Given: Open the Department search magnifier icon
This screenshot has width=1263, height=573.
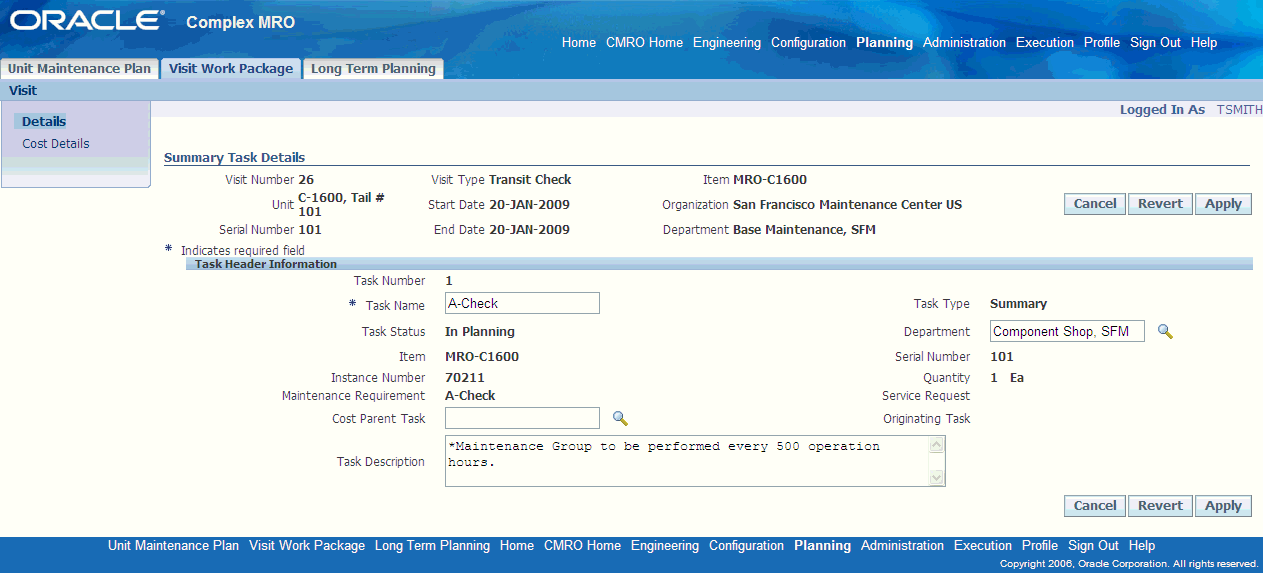Looking at the screenshot, I should click(x=1165, y=331).
